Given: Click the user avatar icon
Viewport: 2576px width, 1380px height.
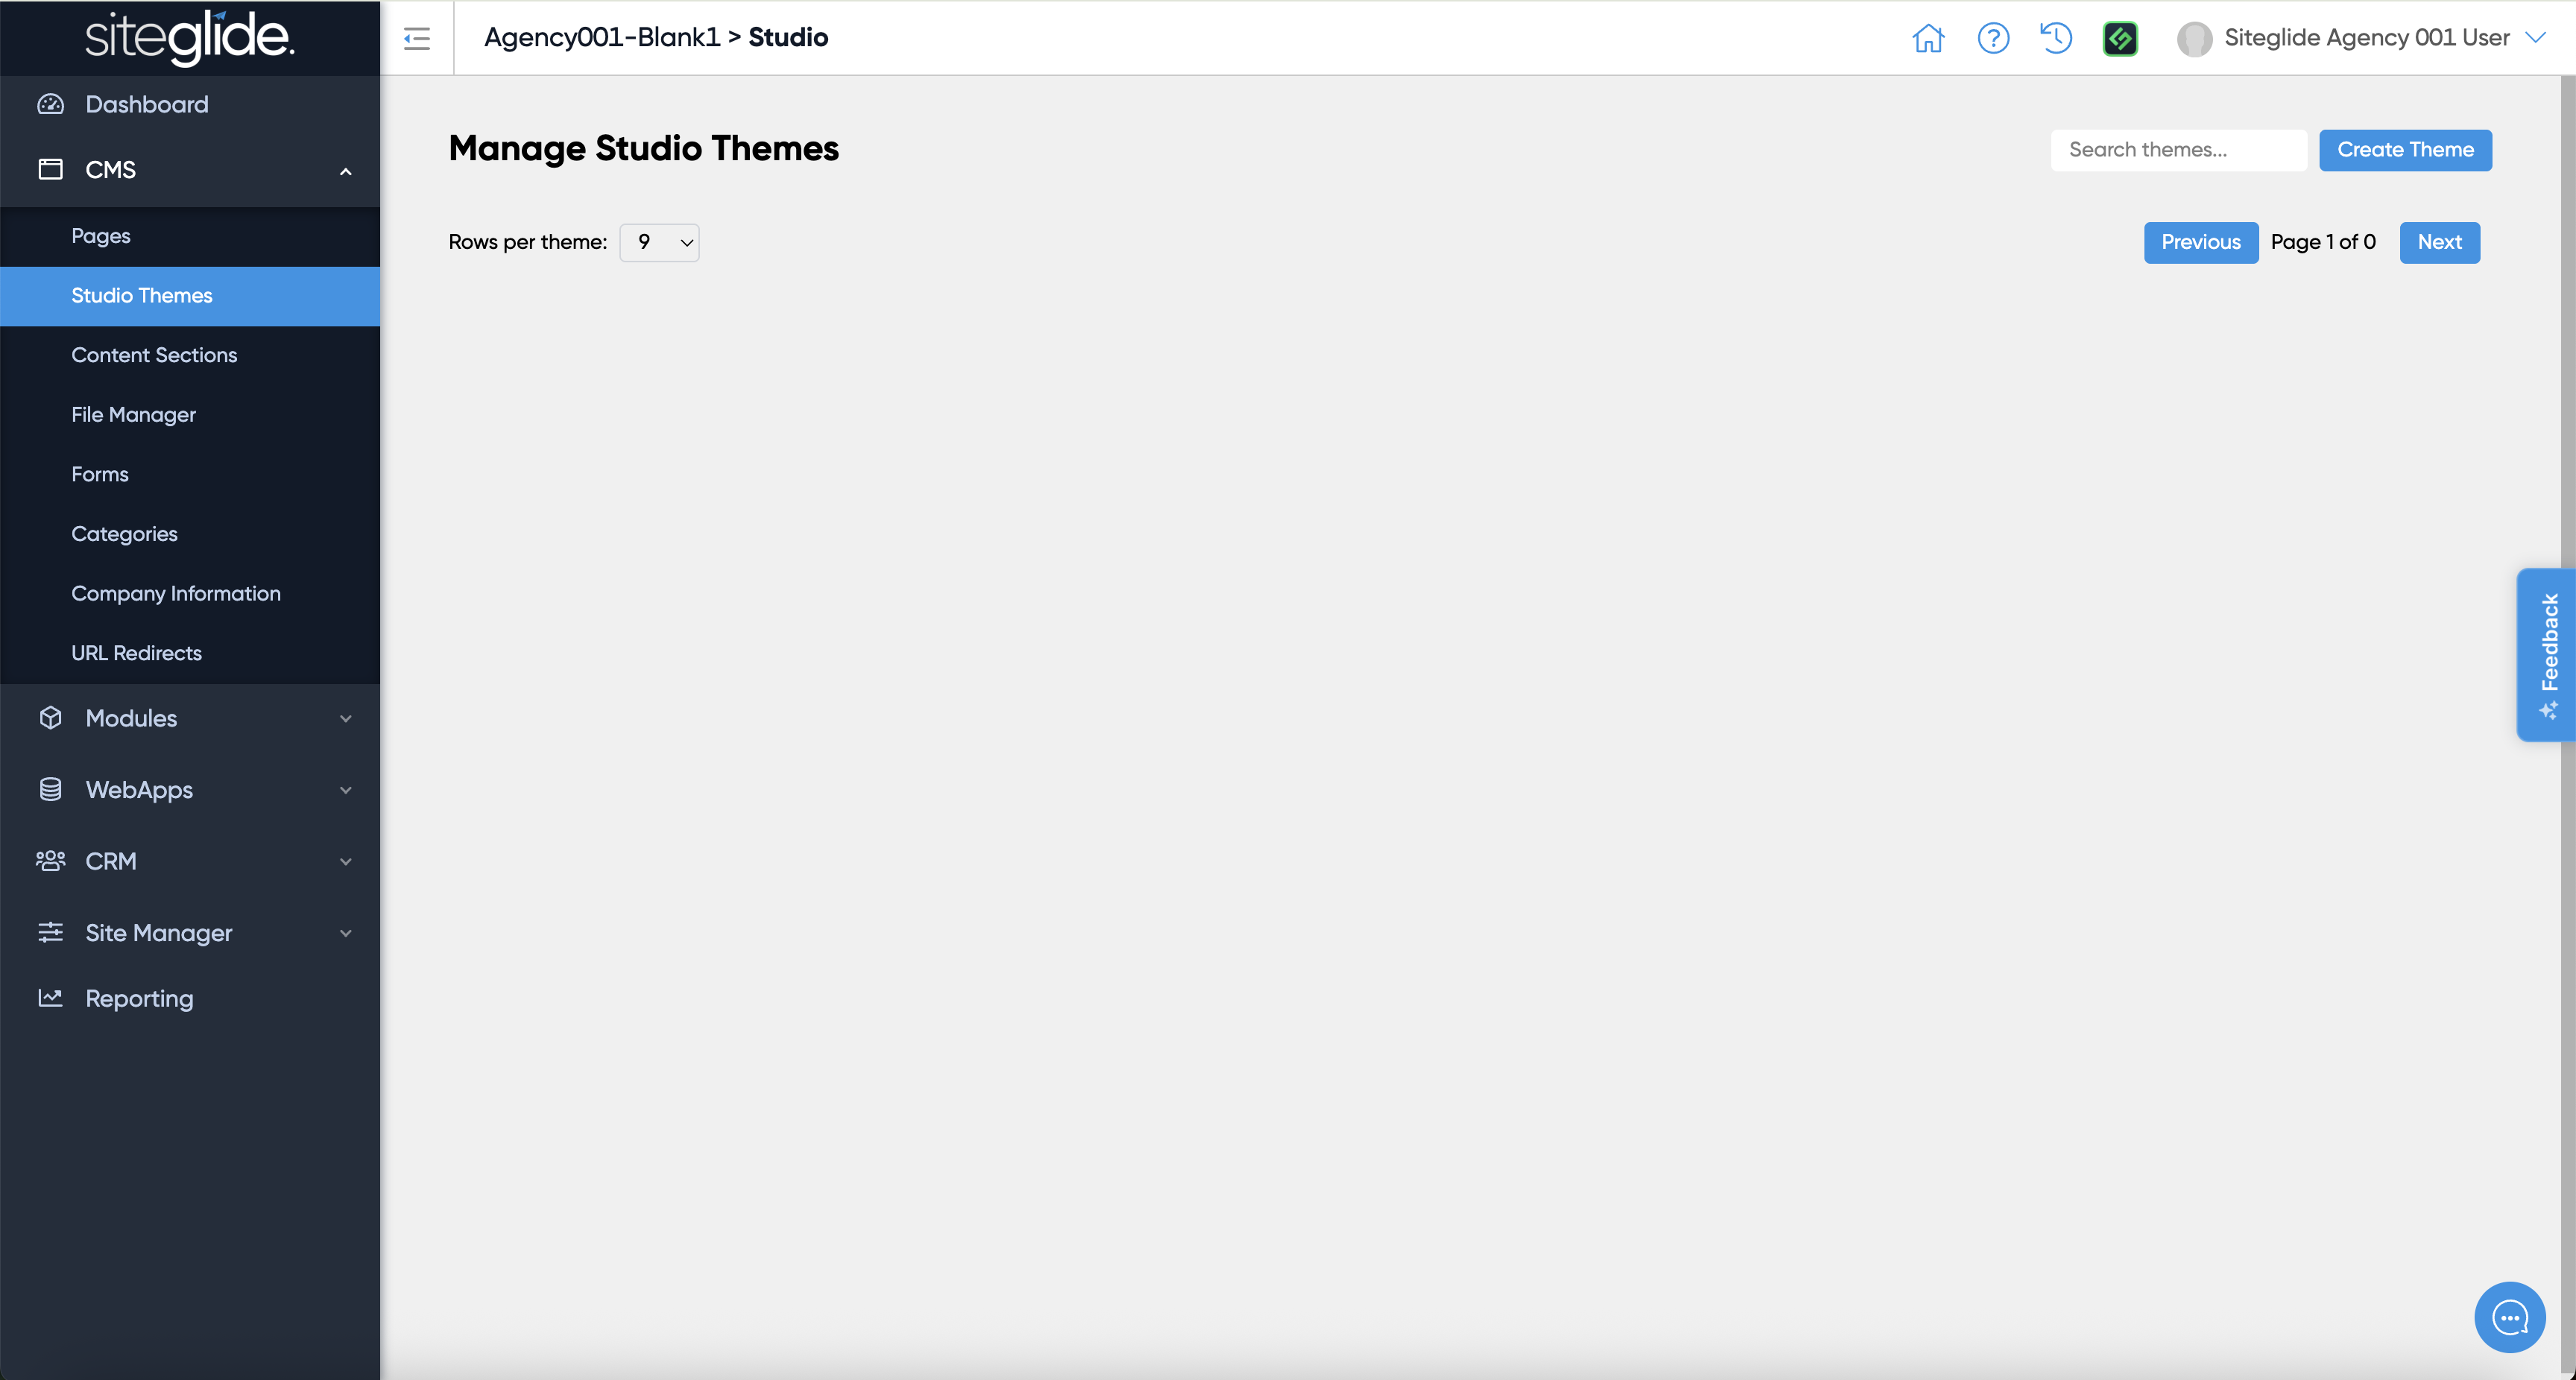Looking at the screenshot, I should (2194, 39).
